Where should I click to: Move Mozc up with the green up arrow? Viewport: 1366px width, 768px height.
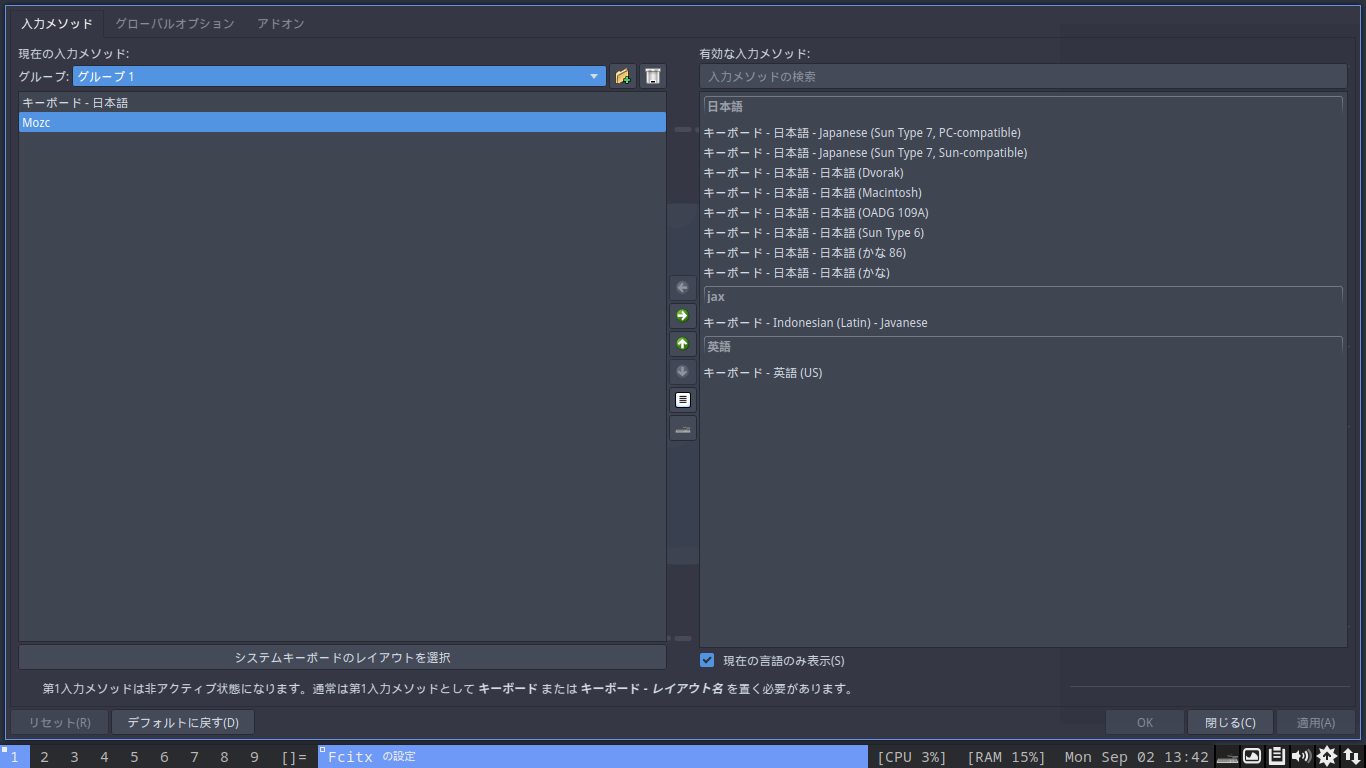click(683, 344)
